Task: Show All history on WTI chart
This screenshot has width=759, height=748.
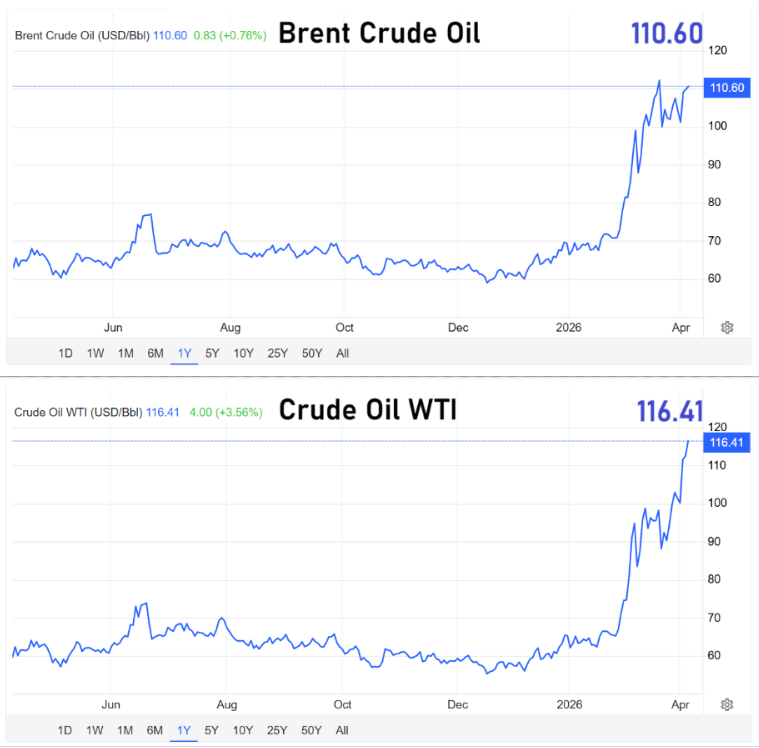Action: coord(343,730)
